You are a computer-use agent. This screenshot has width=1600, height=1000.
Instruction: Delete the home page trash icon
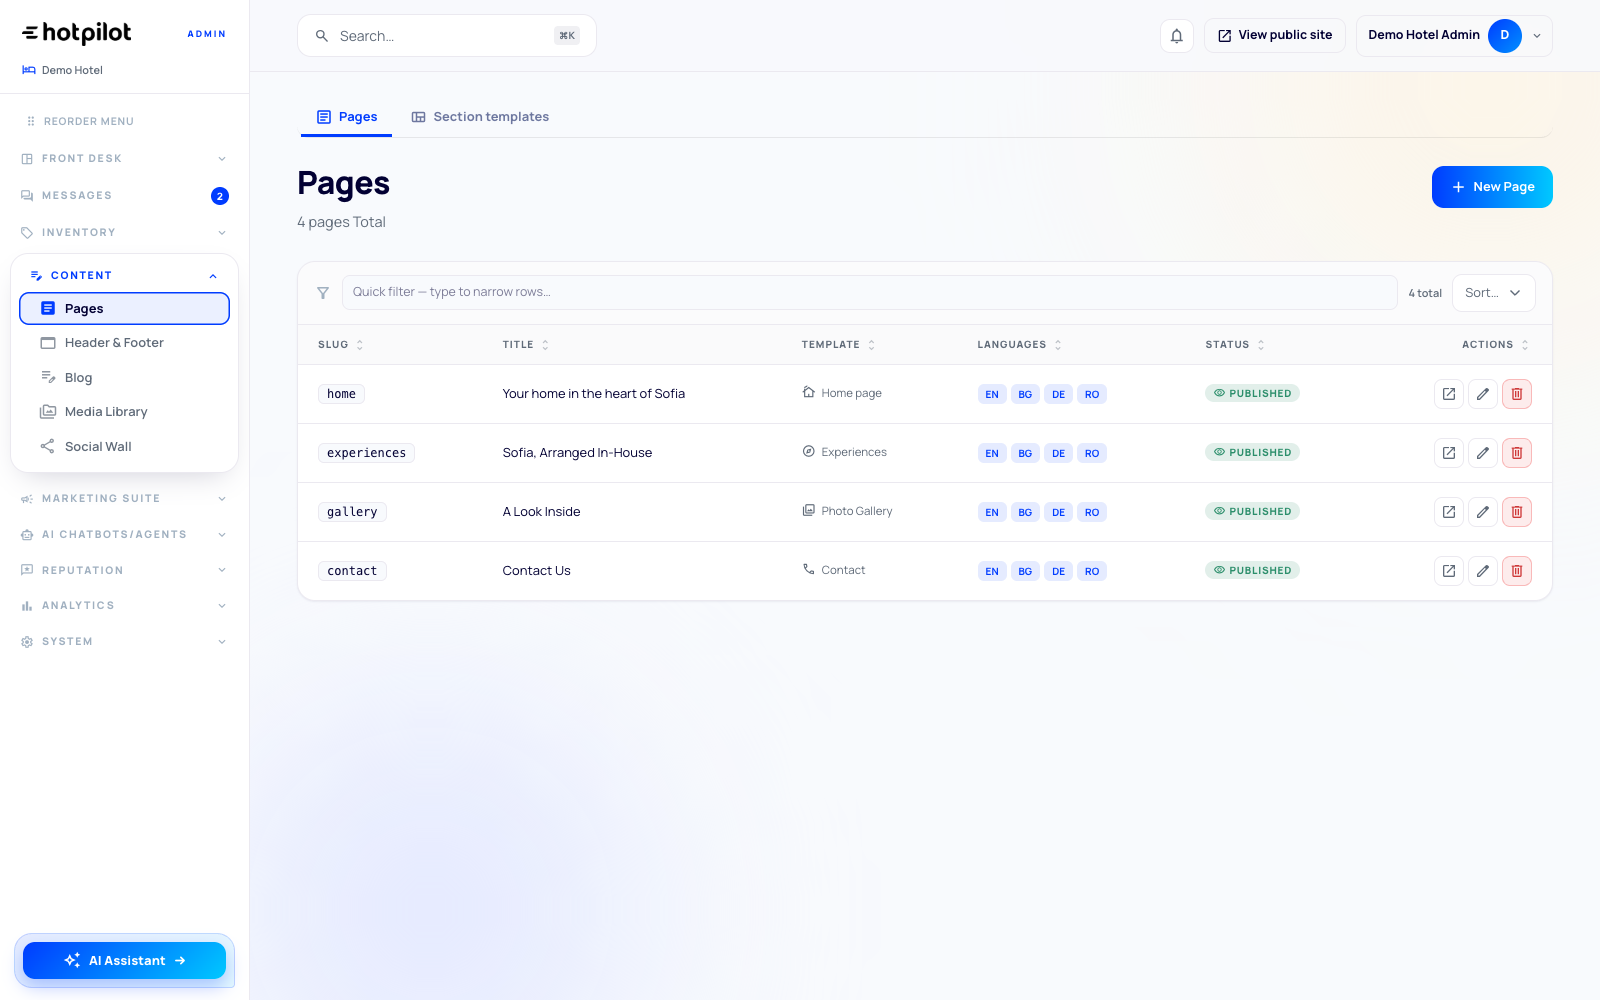pos(1517,394)
